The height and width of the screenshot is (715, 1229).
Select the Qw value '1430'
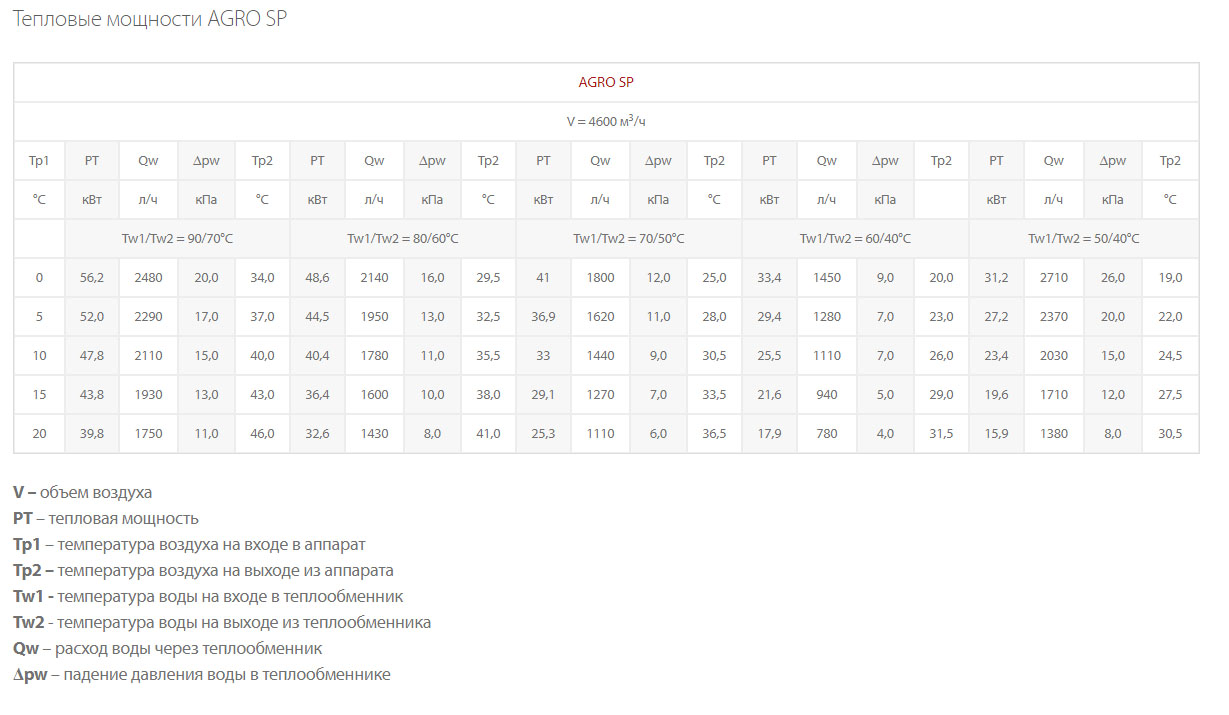coord(374,433)
